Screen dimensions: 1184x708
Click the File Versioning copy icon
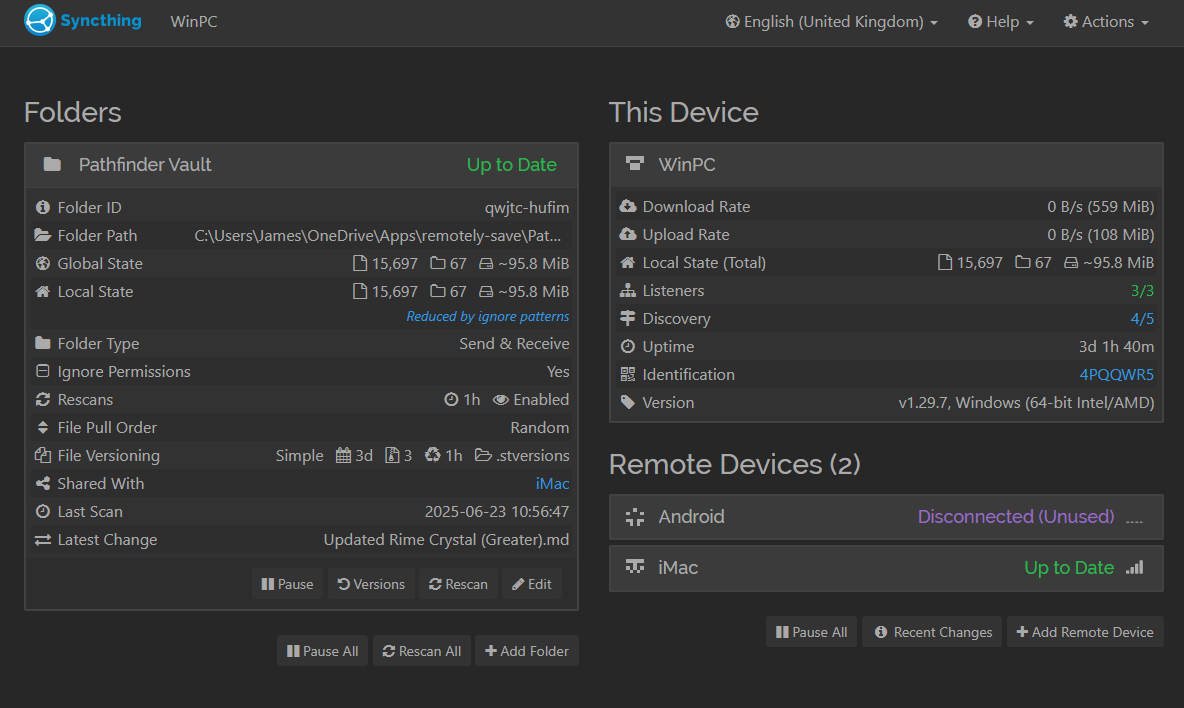43,455
